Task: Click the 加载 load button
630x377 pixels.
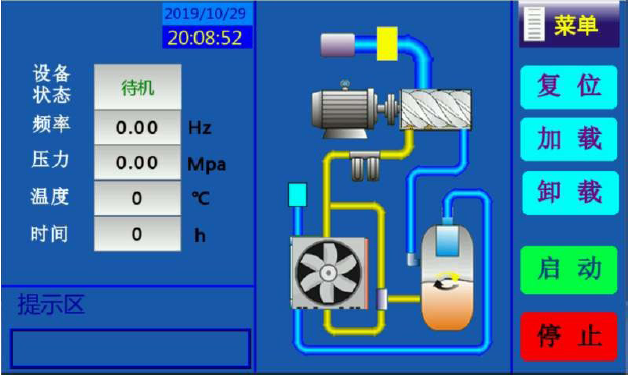Action: [569, 139]
